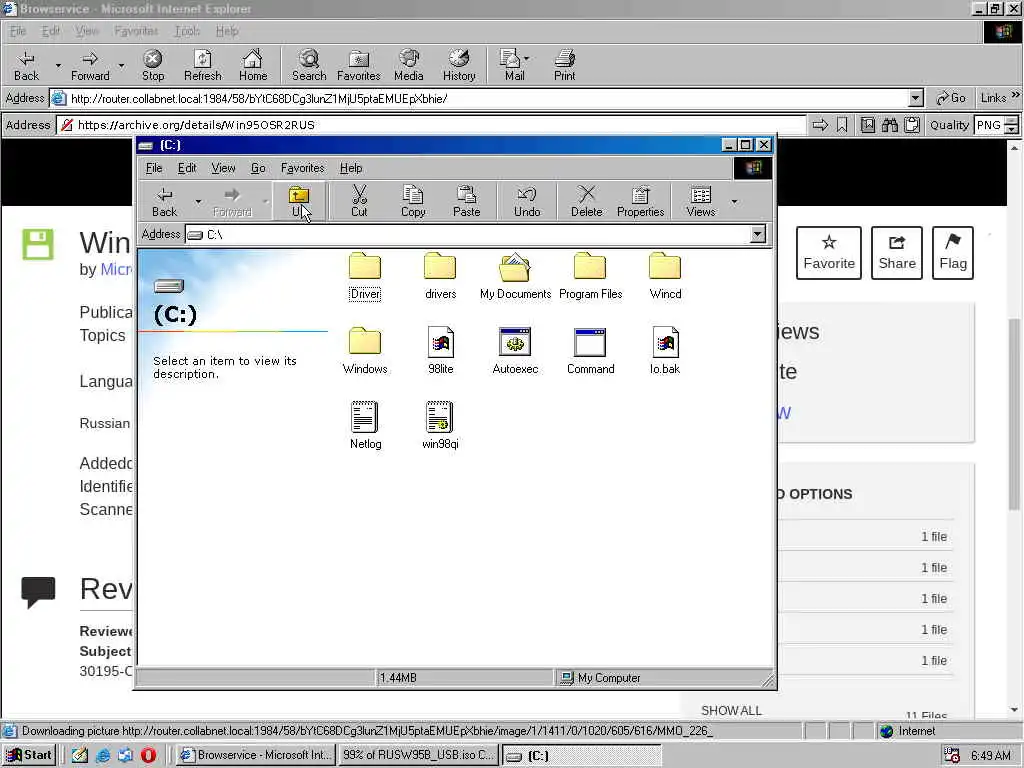The height and width of the screenshot is (768, 1024).
Task: Select the Driver folder
Action: (x=365, y=277)
